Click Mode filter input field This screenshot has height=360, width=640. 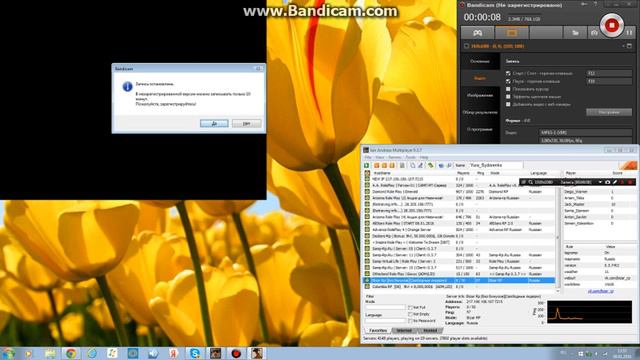coord(385,307)
